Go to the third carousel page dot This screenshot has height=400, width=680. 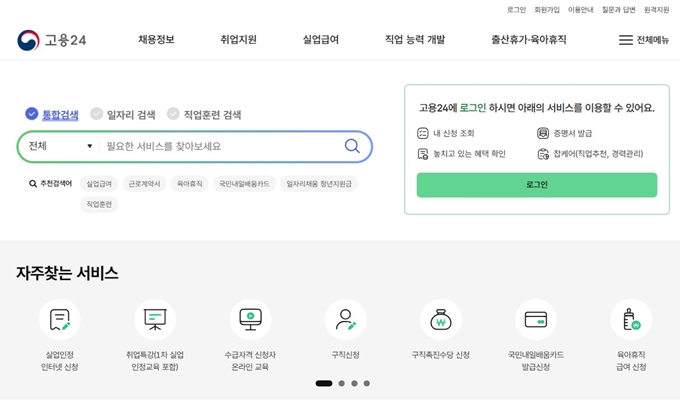point(354,384)
